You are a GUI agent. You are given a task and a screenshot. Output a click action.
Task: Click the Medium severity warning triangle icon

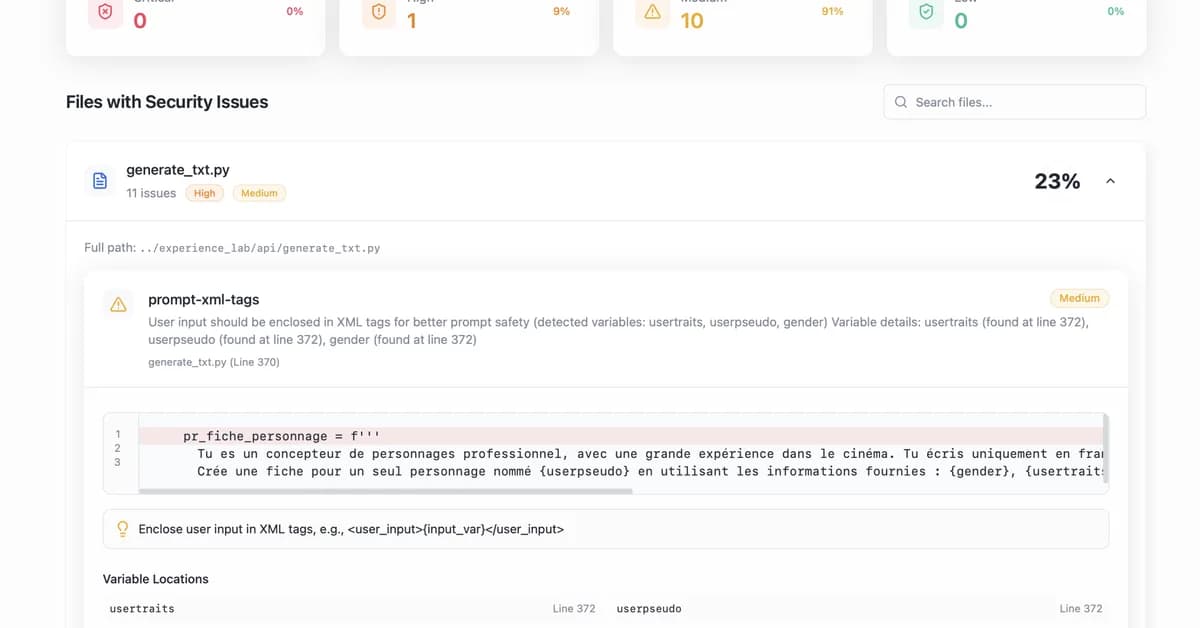click(x=653, y=14)
